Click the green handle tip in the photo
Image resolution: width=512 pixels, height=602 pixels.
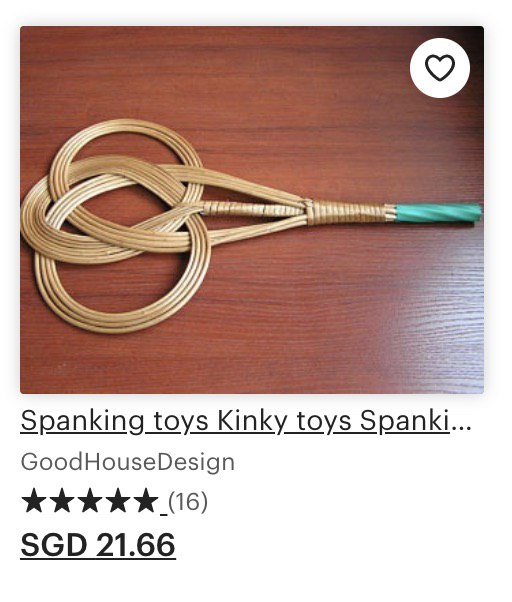pos(439,213)
